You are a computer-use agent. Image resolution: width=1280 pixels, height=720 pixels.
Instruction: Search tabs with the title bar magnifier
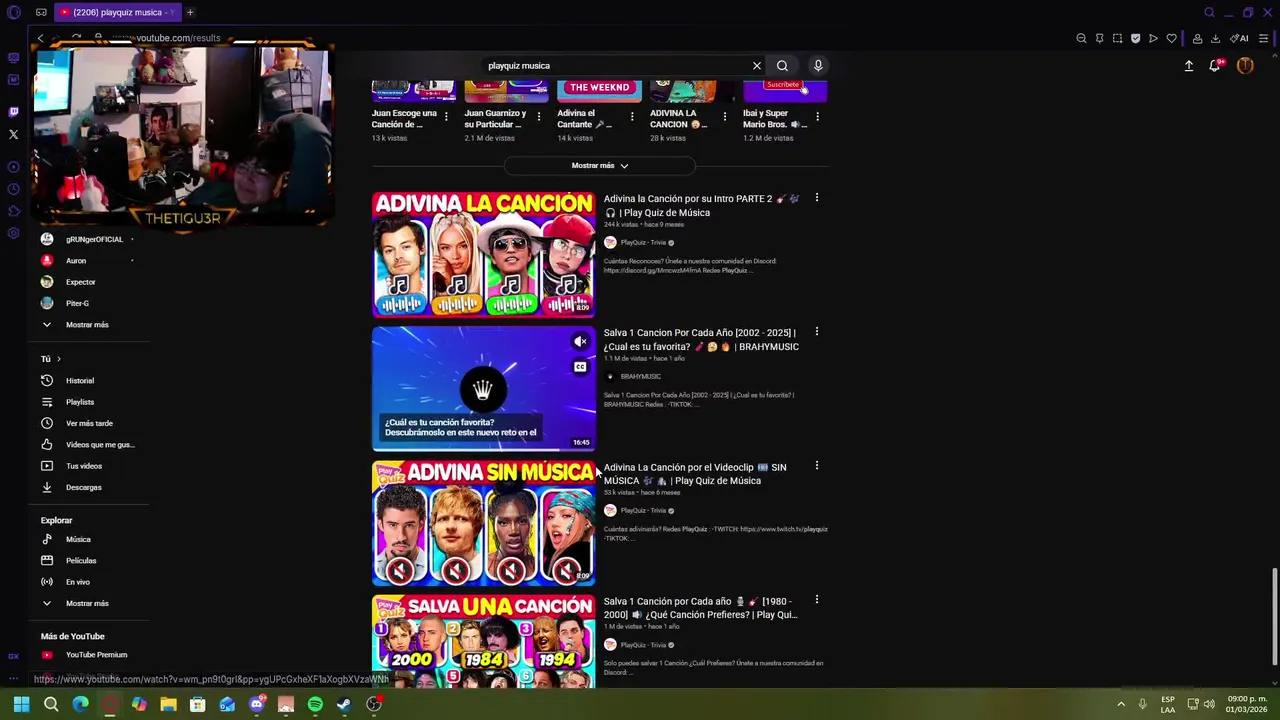point(1209,12)
